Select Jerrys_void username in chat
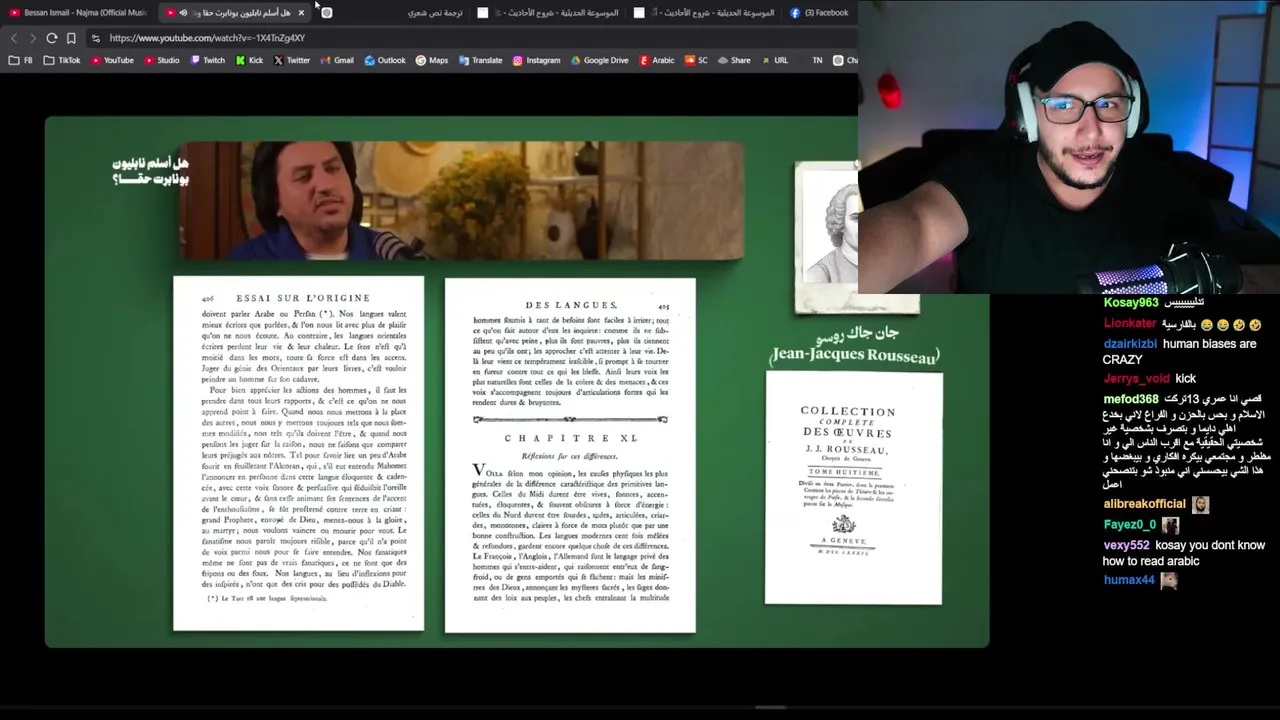Image resolution: width=1280 pixels, height=720 pixels. (1137, 379)
